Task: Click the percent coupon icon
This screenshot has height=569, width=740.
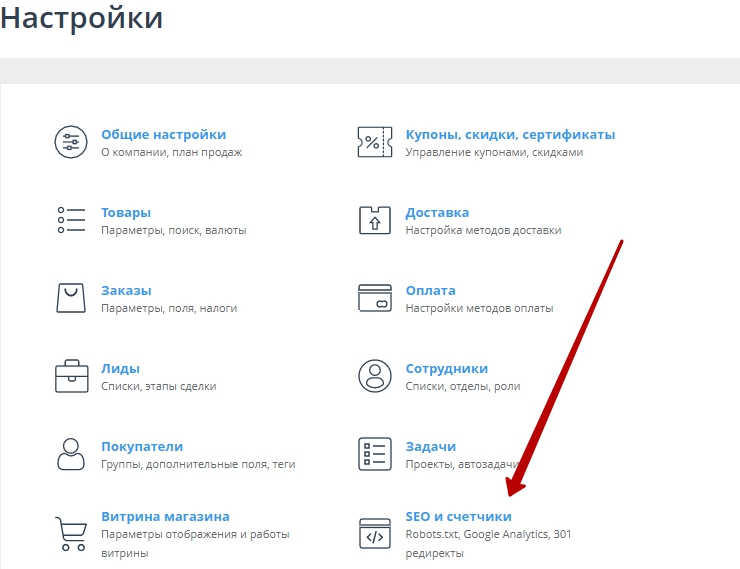Action: coord(375,142)
